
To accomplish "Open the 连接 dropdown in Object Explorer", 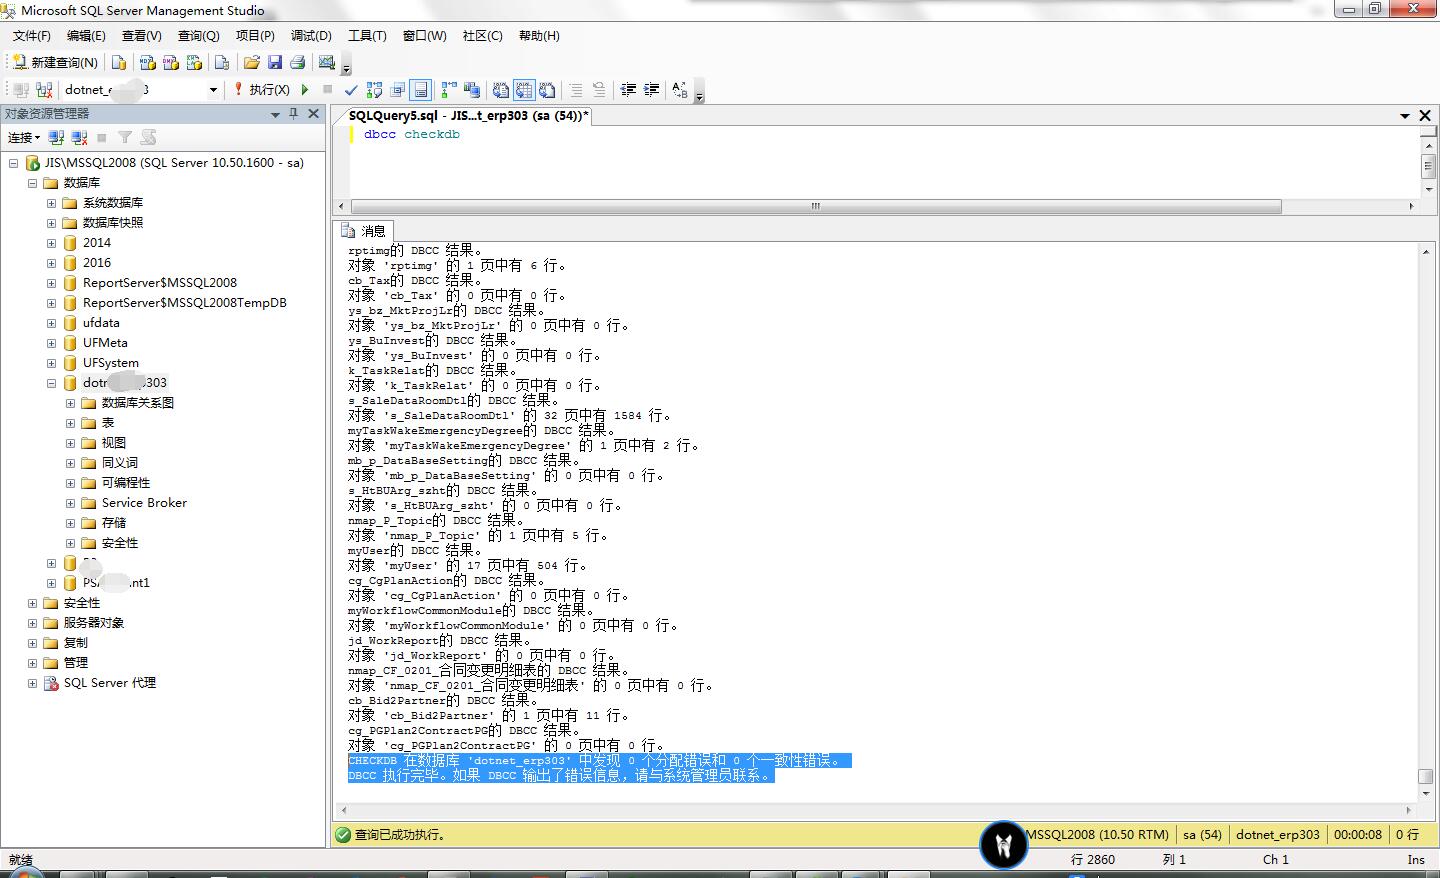I will click(24, 137).
